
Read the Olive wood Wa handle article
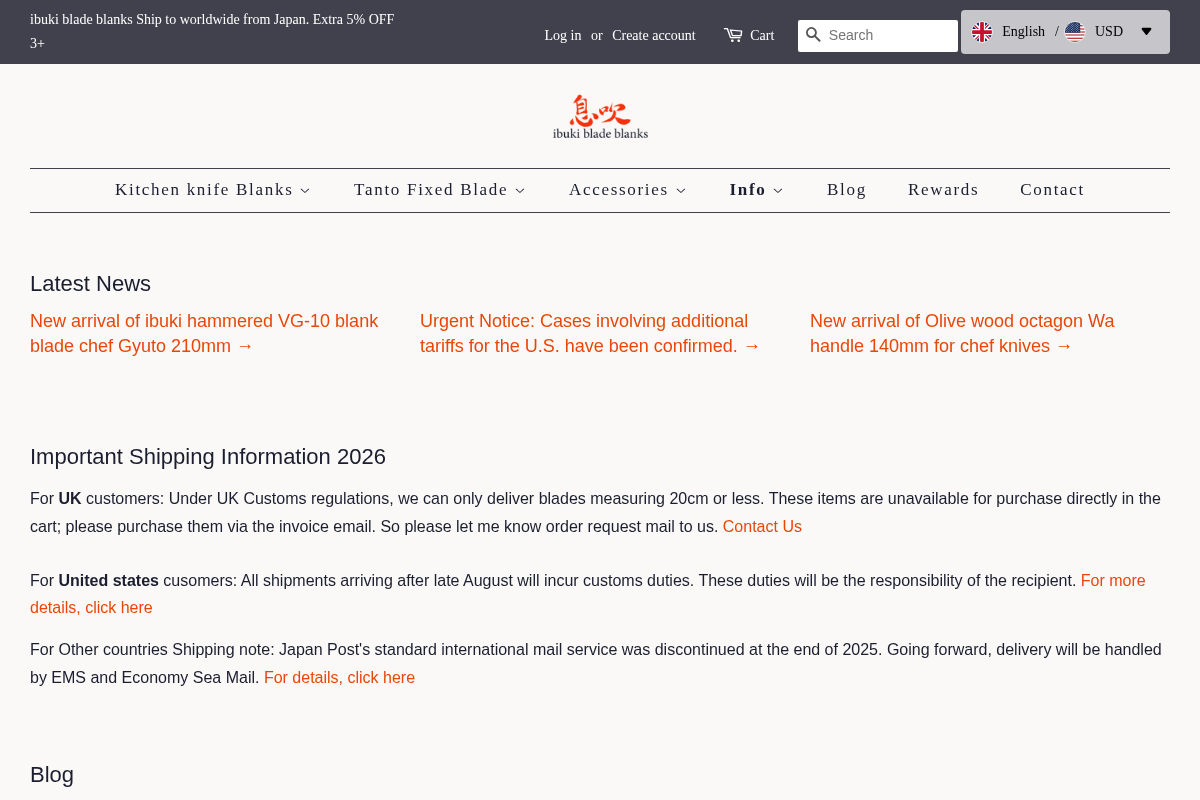(962, 332)
